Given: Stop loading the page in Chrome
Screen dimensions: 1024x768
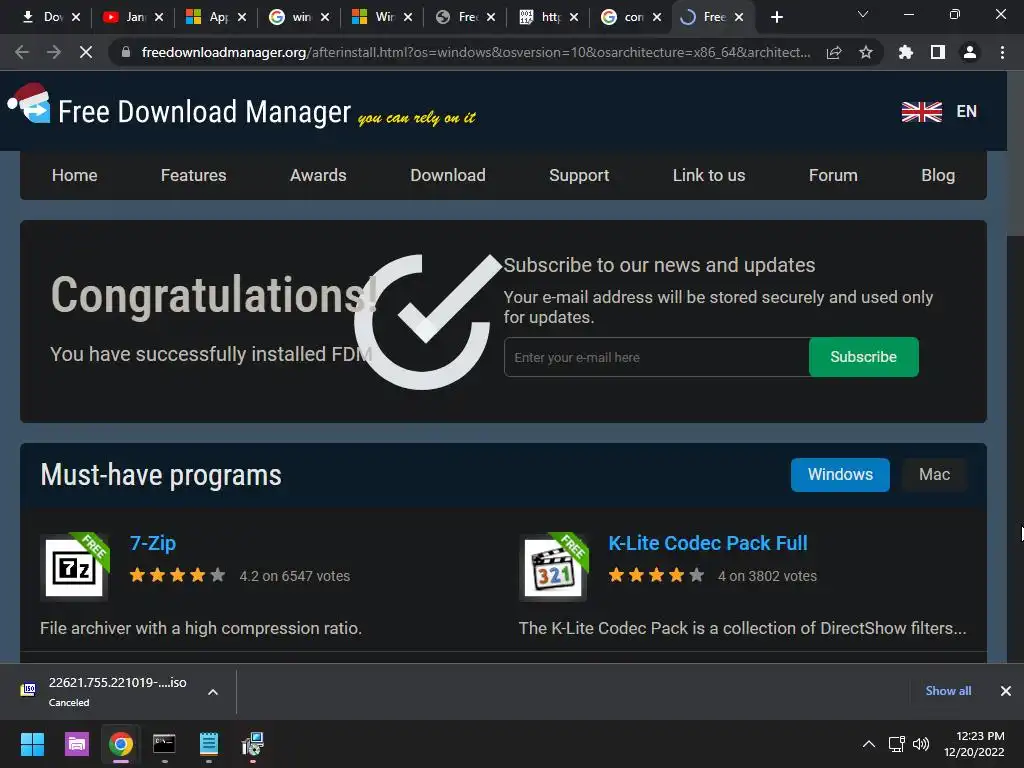Looking at the screenshot, I should [x=86, y=52].
